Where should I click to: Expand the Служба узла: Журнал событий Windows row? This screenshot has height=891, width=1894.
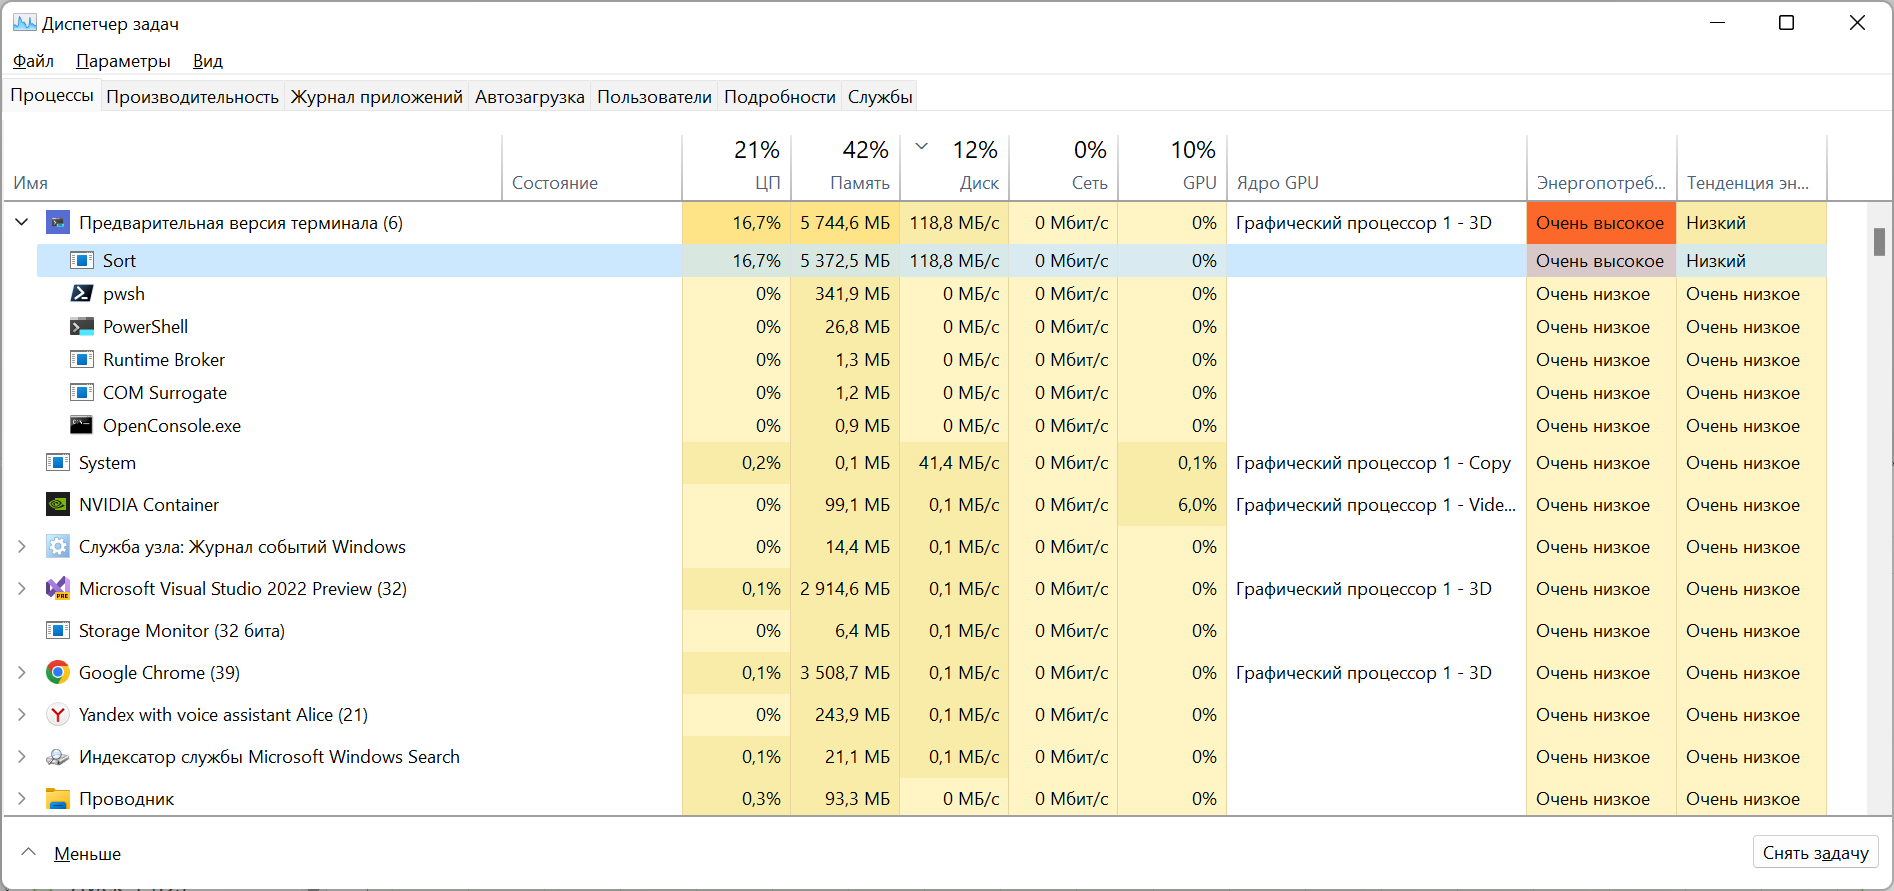pyautogui.click(x=22, y=546)
